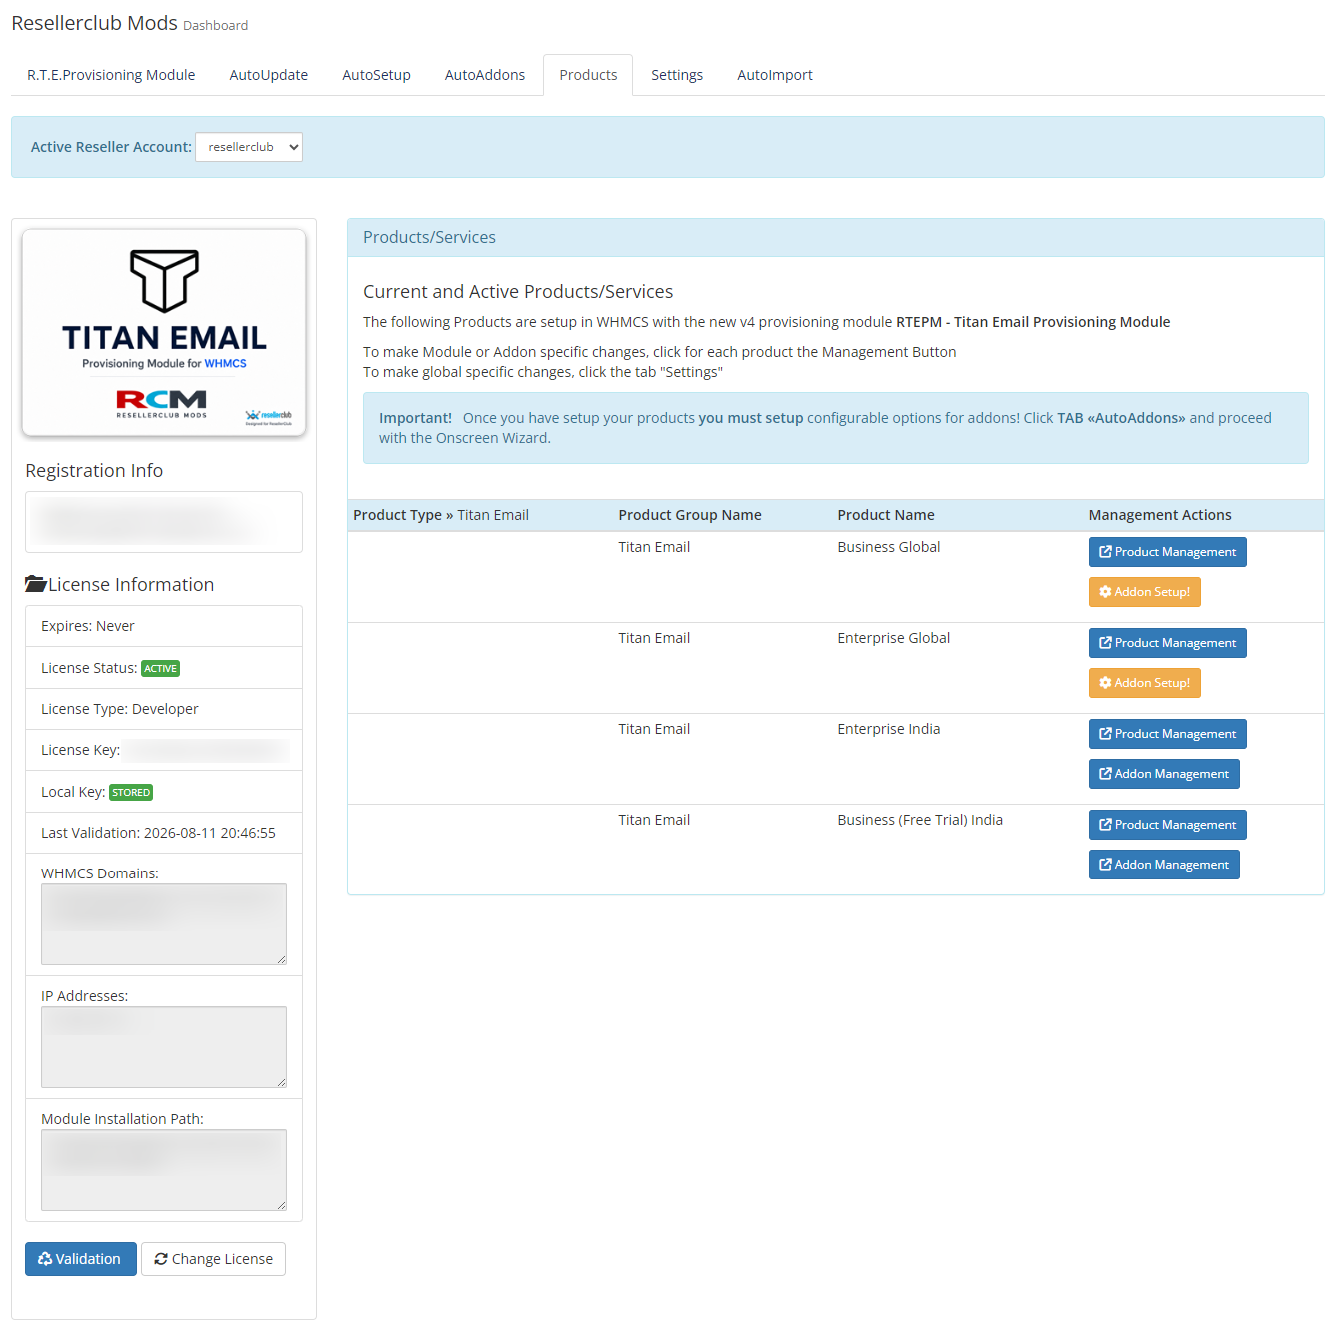Click the Product Group Name column header
Viewport: 1340px width, 1332px height.
(x=690, y=515)
